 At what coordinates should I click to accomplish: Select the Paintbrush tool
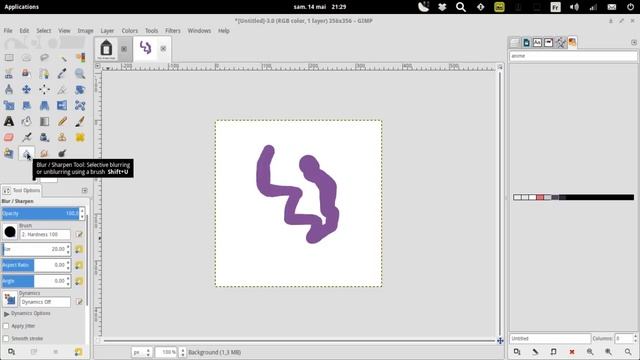pos(80,122)
